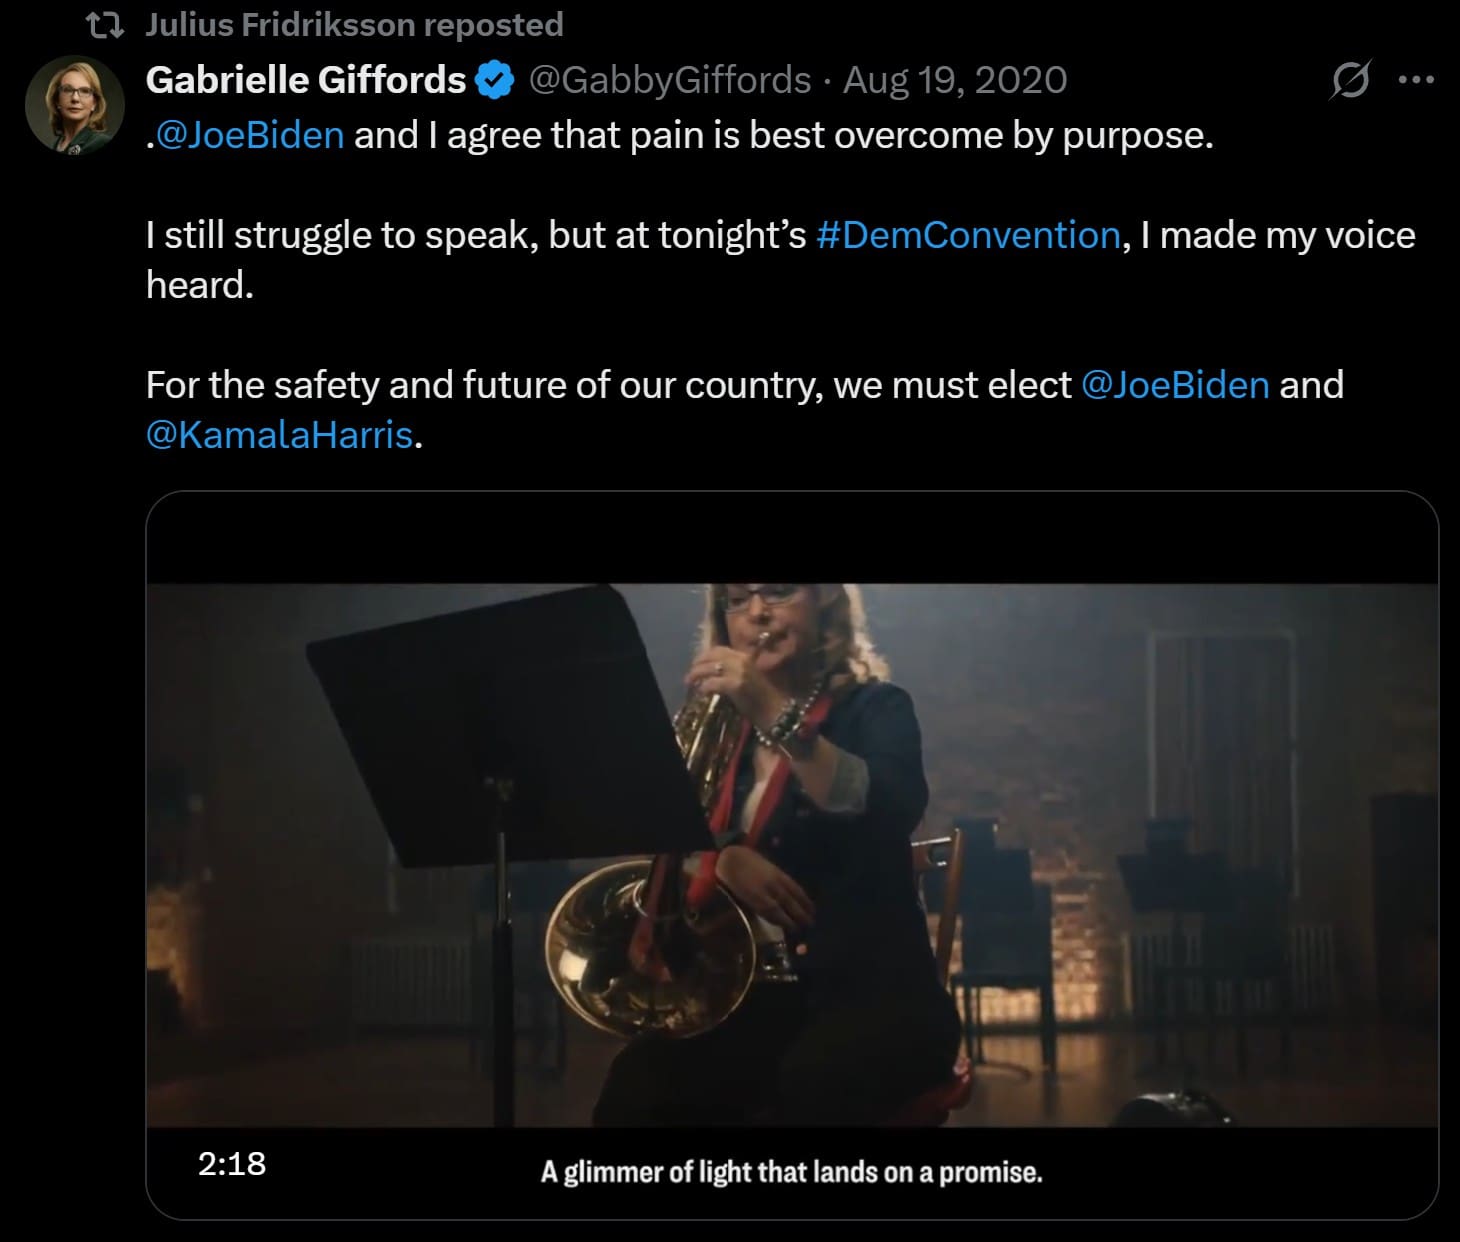Open Gabrielle Giffords' profile avatar

click(75, 104)
